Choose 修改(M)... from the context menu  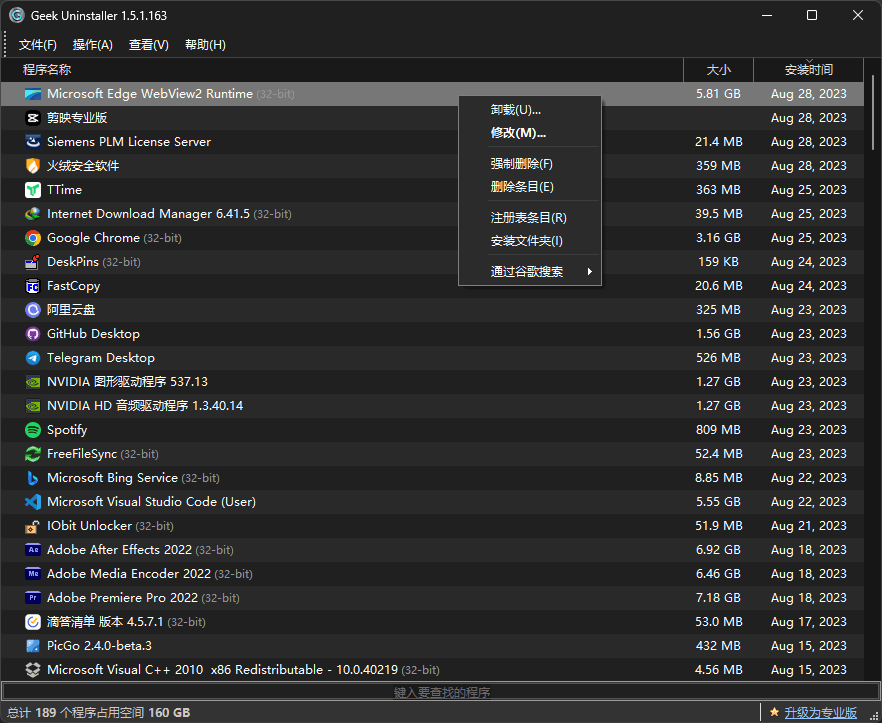pos(530,133)
